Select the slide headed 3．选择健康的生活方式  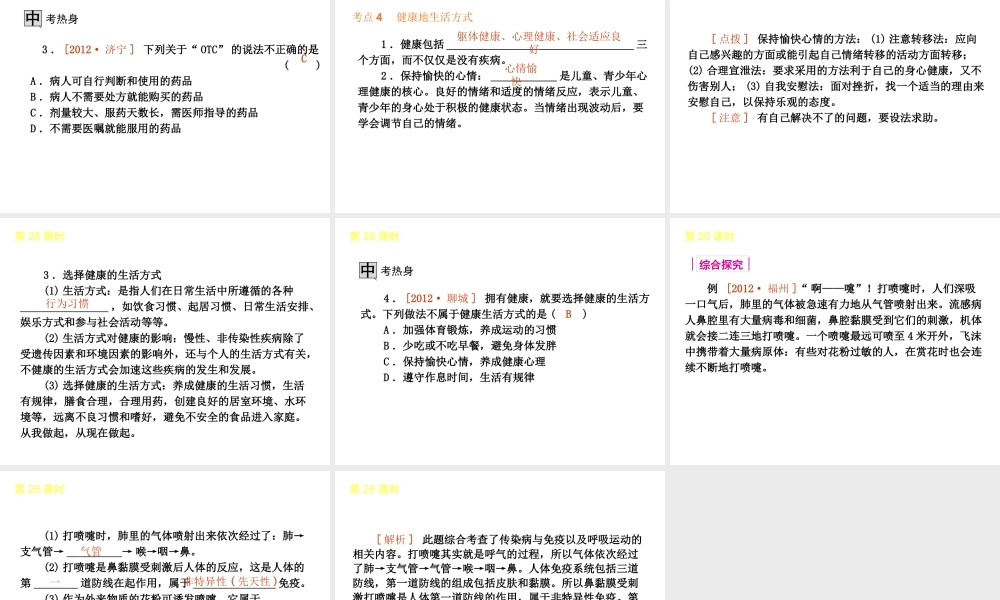click(x=165, y=341)
